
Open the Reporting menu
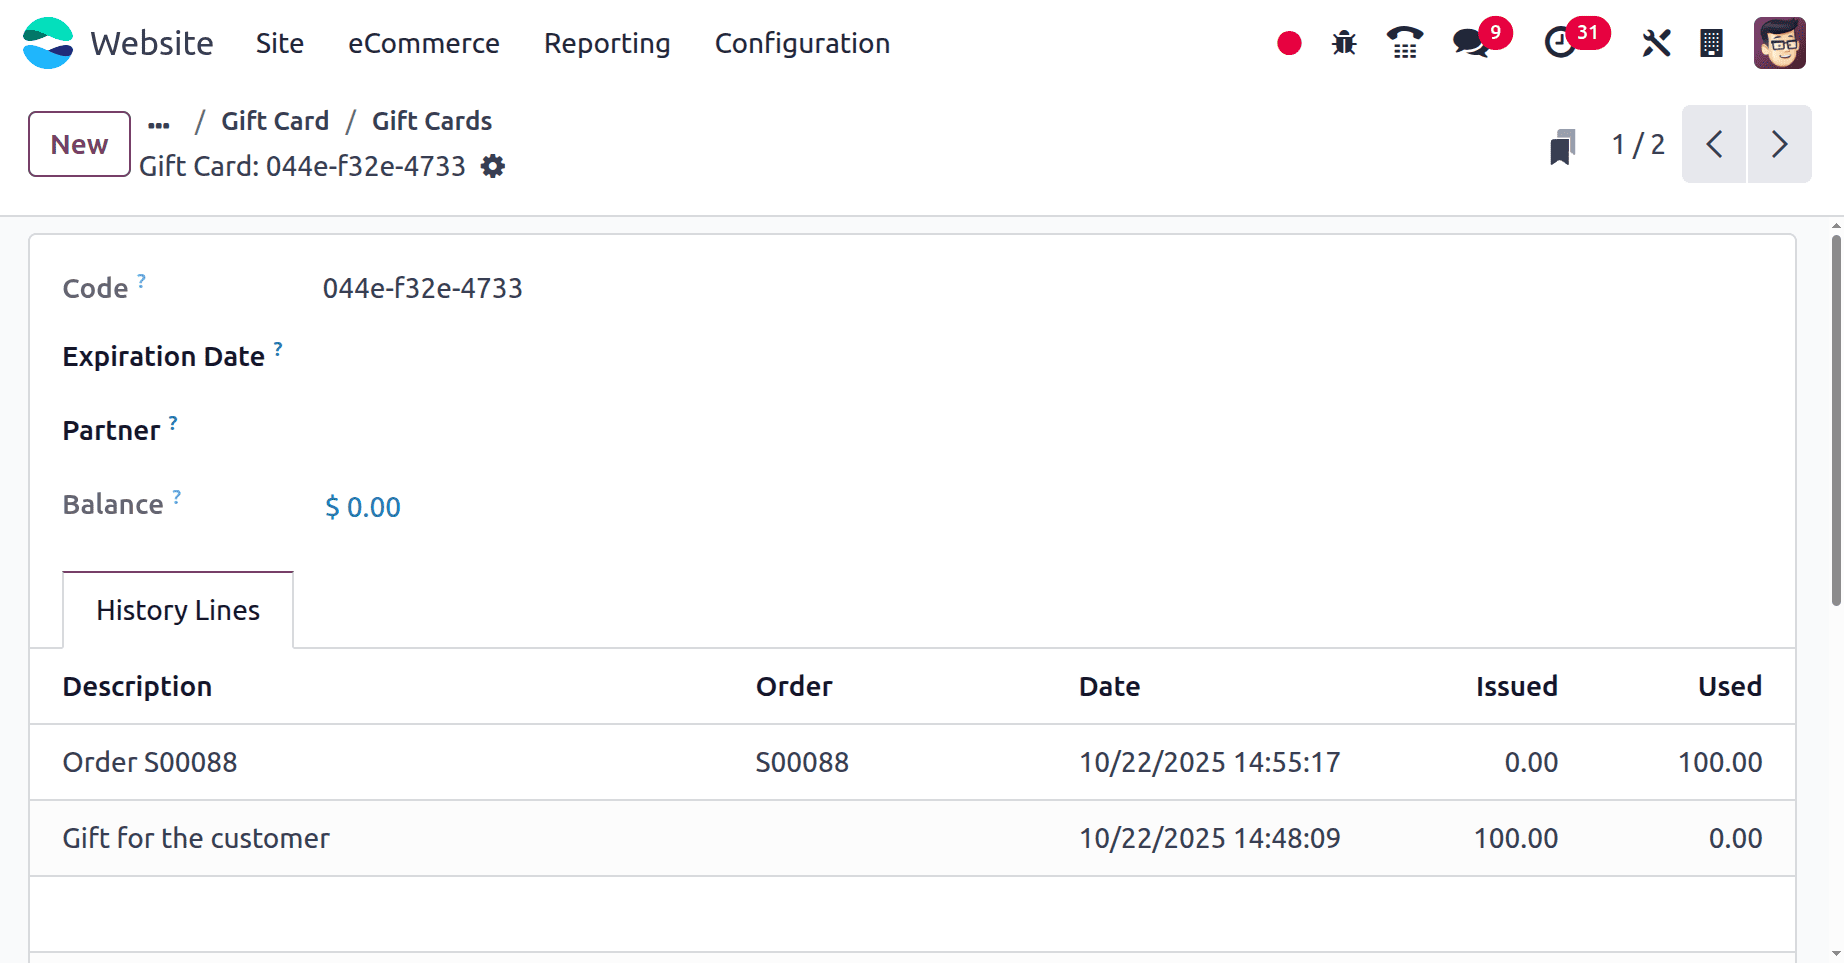607,43
